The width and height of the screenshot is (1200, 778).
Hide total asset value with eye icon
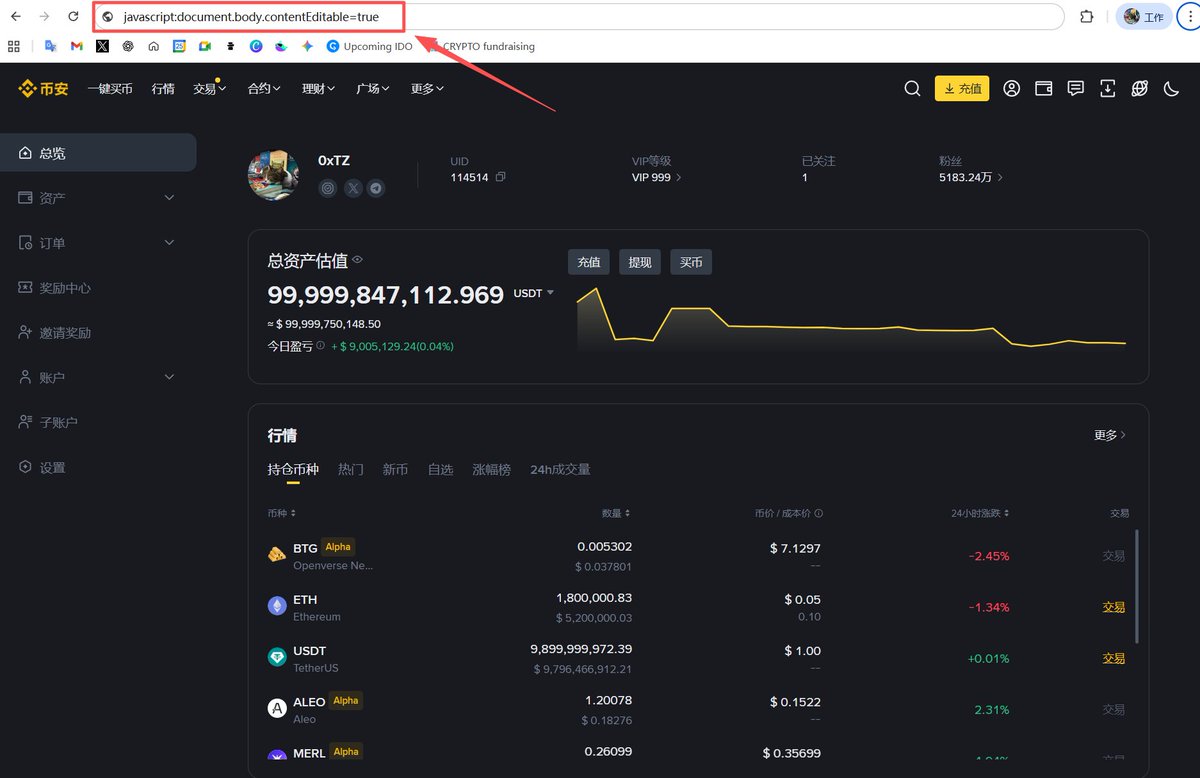pyautogui.click(x=357, y=260)
